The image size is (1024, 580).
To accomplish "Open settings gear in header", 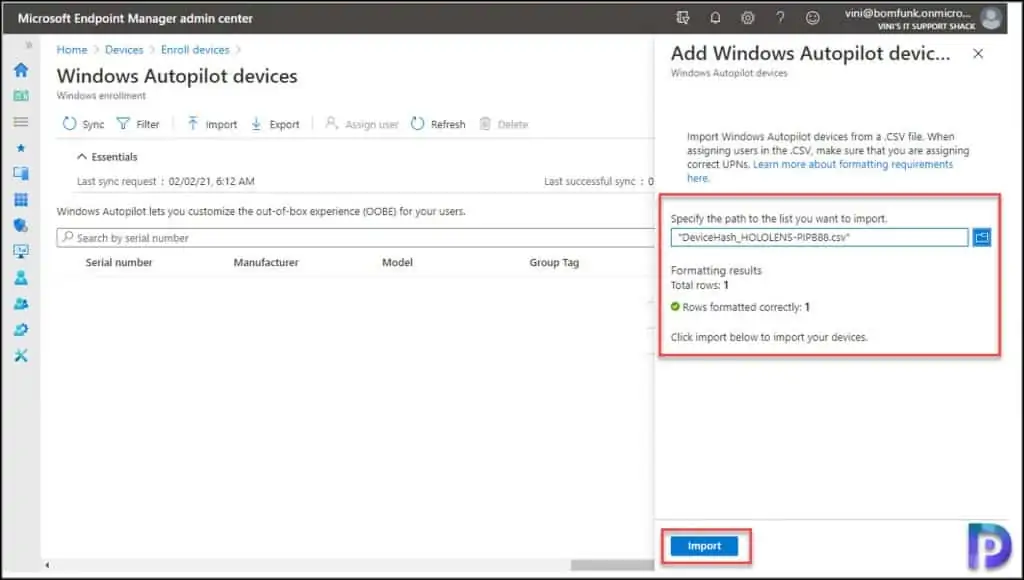I will pyautogui.click(x=747, y=18).
